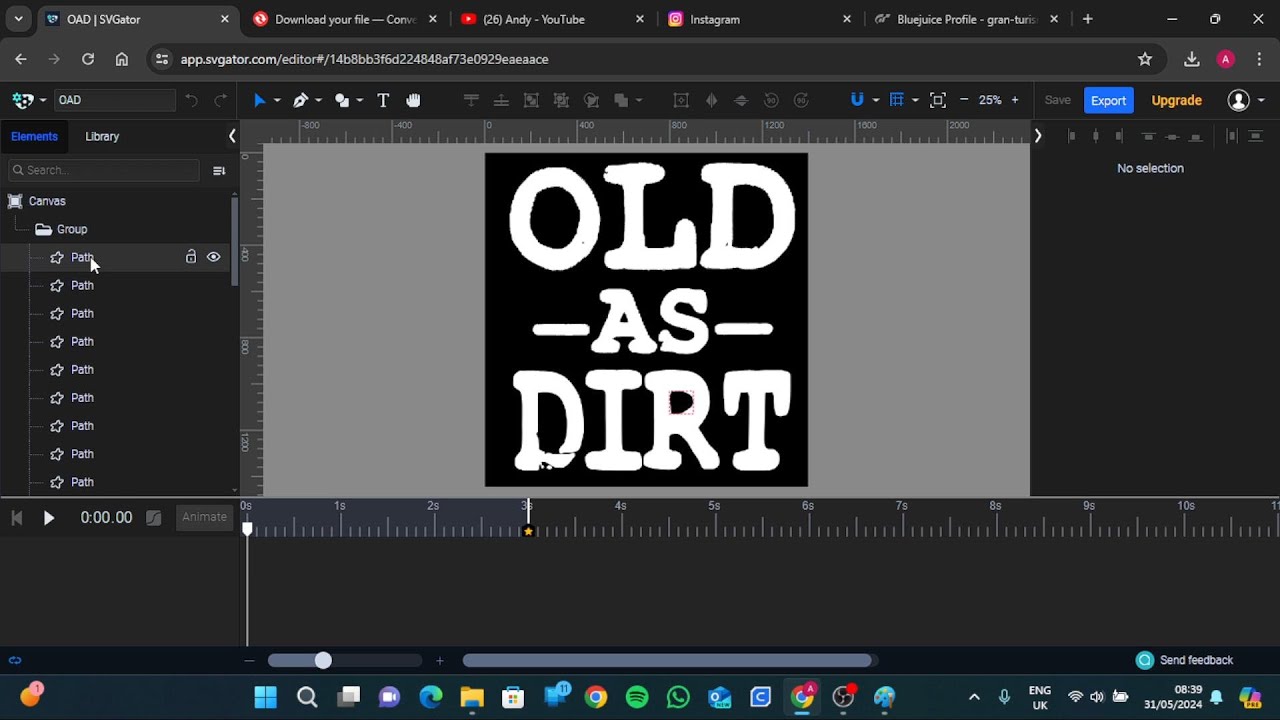The height and width of the screenshot is (720, 1280).
Task: Select the Text tool
Action: (x=383, y=100)
